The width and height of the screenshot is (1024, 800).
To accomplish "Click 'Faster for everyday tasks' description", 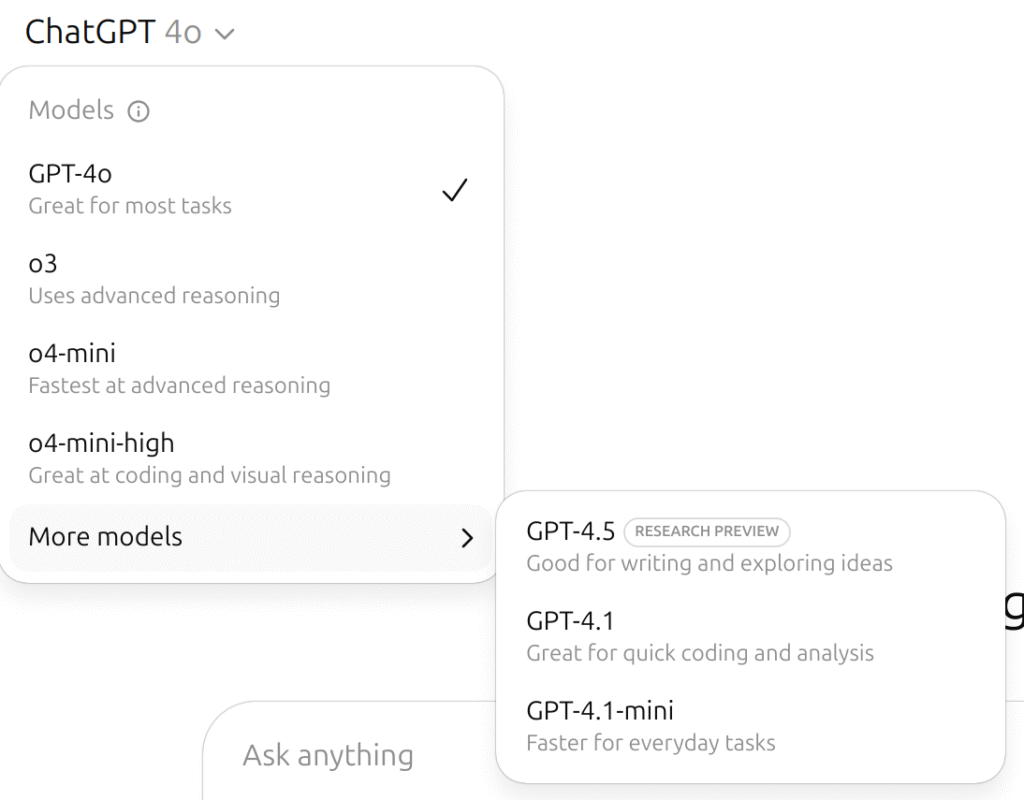I will (x=651, y=743).
